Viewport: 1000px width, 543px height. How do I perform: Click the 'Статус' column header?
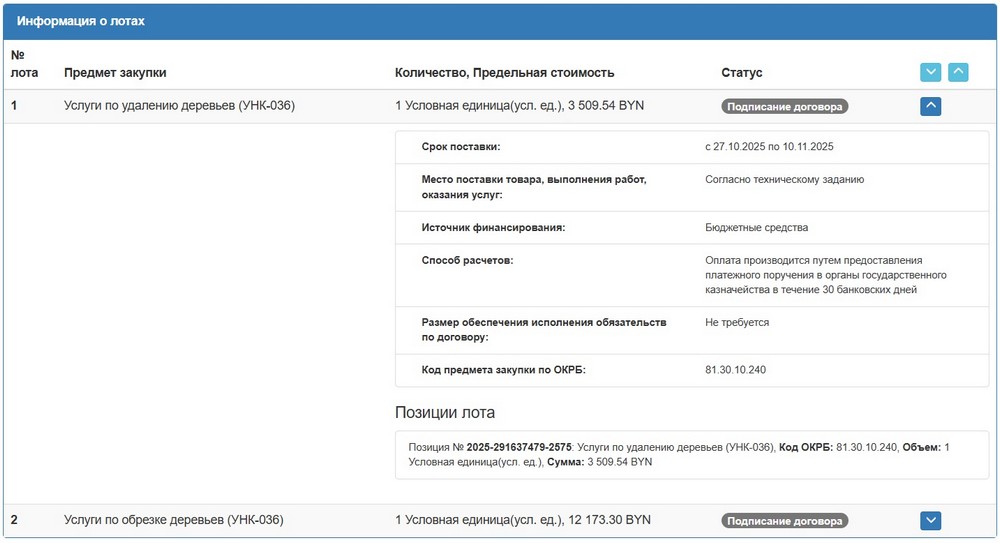[741, 73]
